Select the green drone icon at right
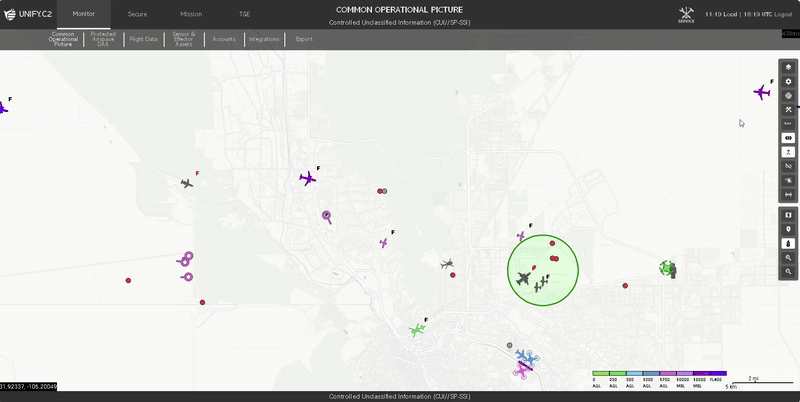The width and height of the screenshot is (800, 402). coord(668,268)
